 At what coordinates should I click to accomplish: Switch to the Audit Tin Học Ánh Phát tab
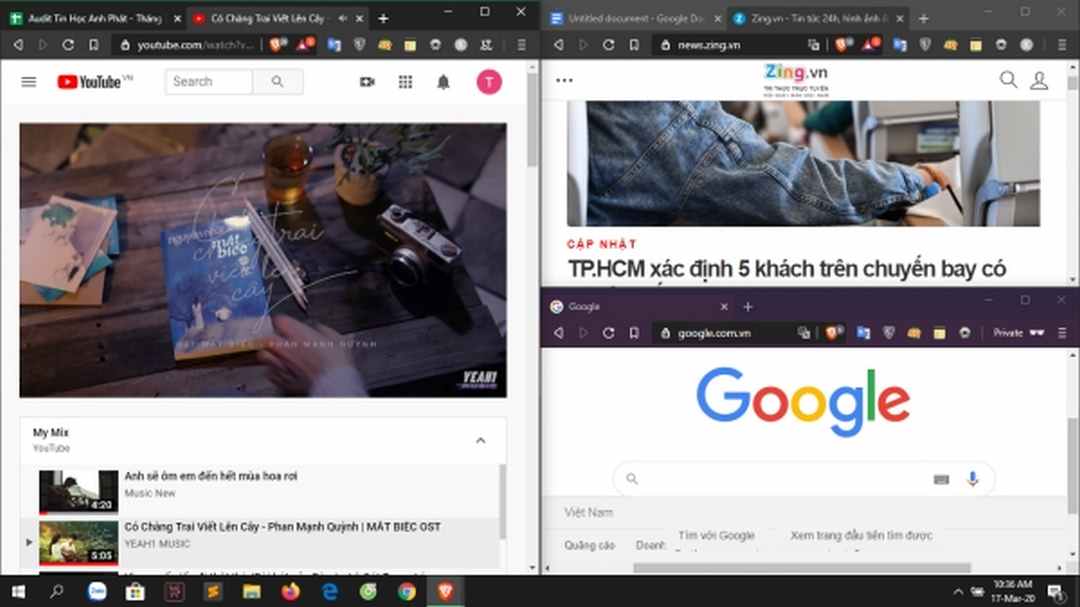click(x=95, y=19)
